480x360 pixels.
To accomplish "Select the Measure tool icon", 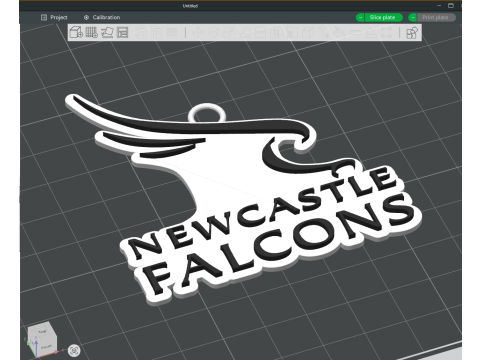I will pos(354,32).
